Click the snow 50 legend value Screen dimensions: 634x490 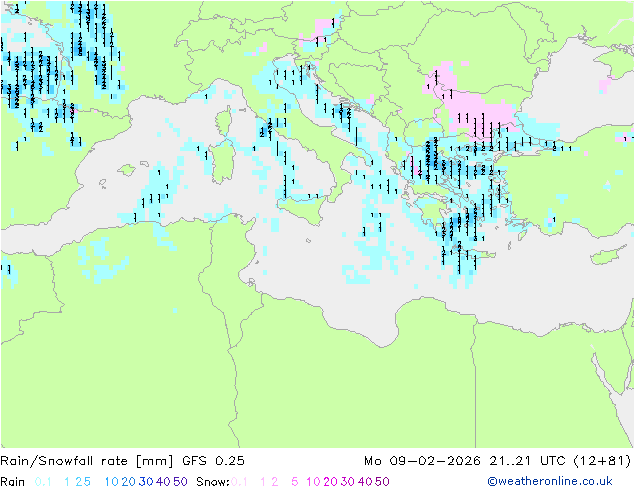click(382, 482)
